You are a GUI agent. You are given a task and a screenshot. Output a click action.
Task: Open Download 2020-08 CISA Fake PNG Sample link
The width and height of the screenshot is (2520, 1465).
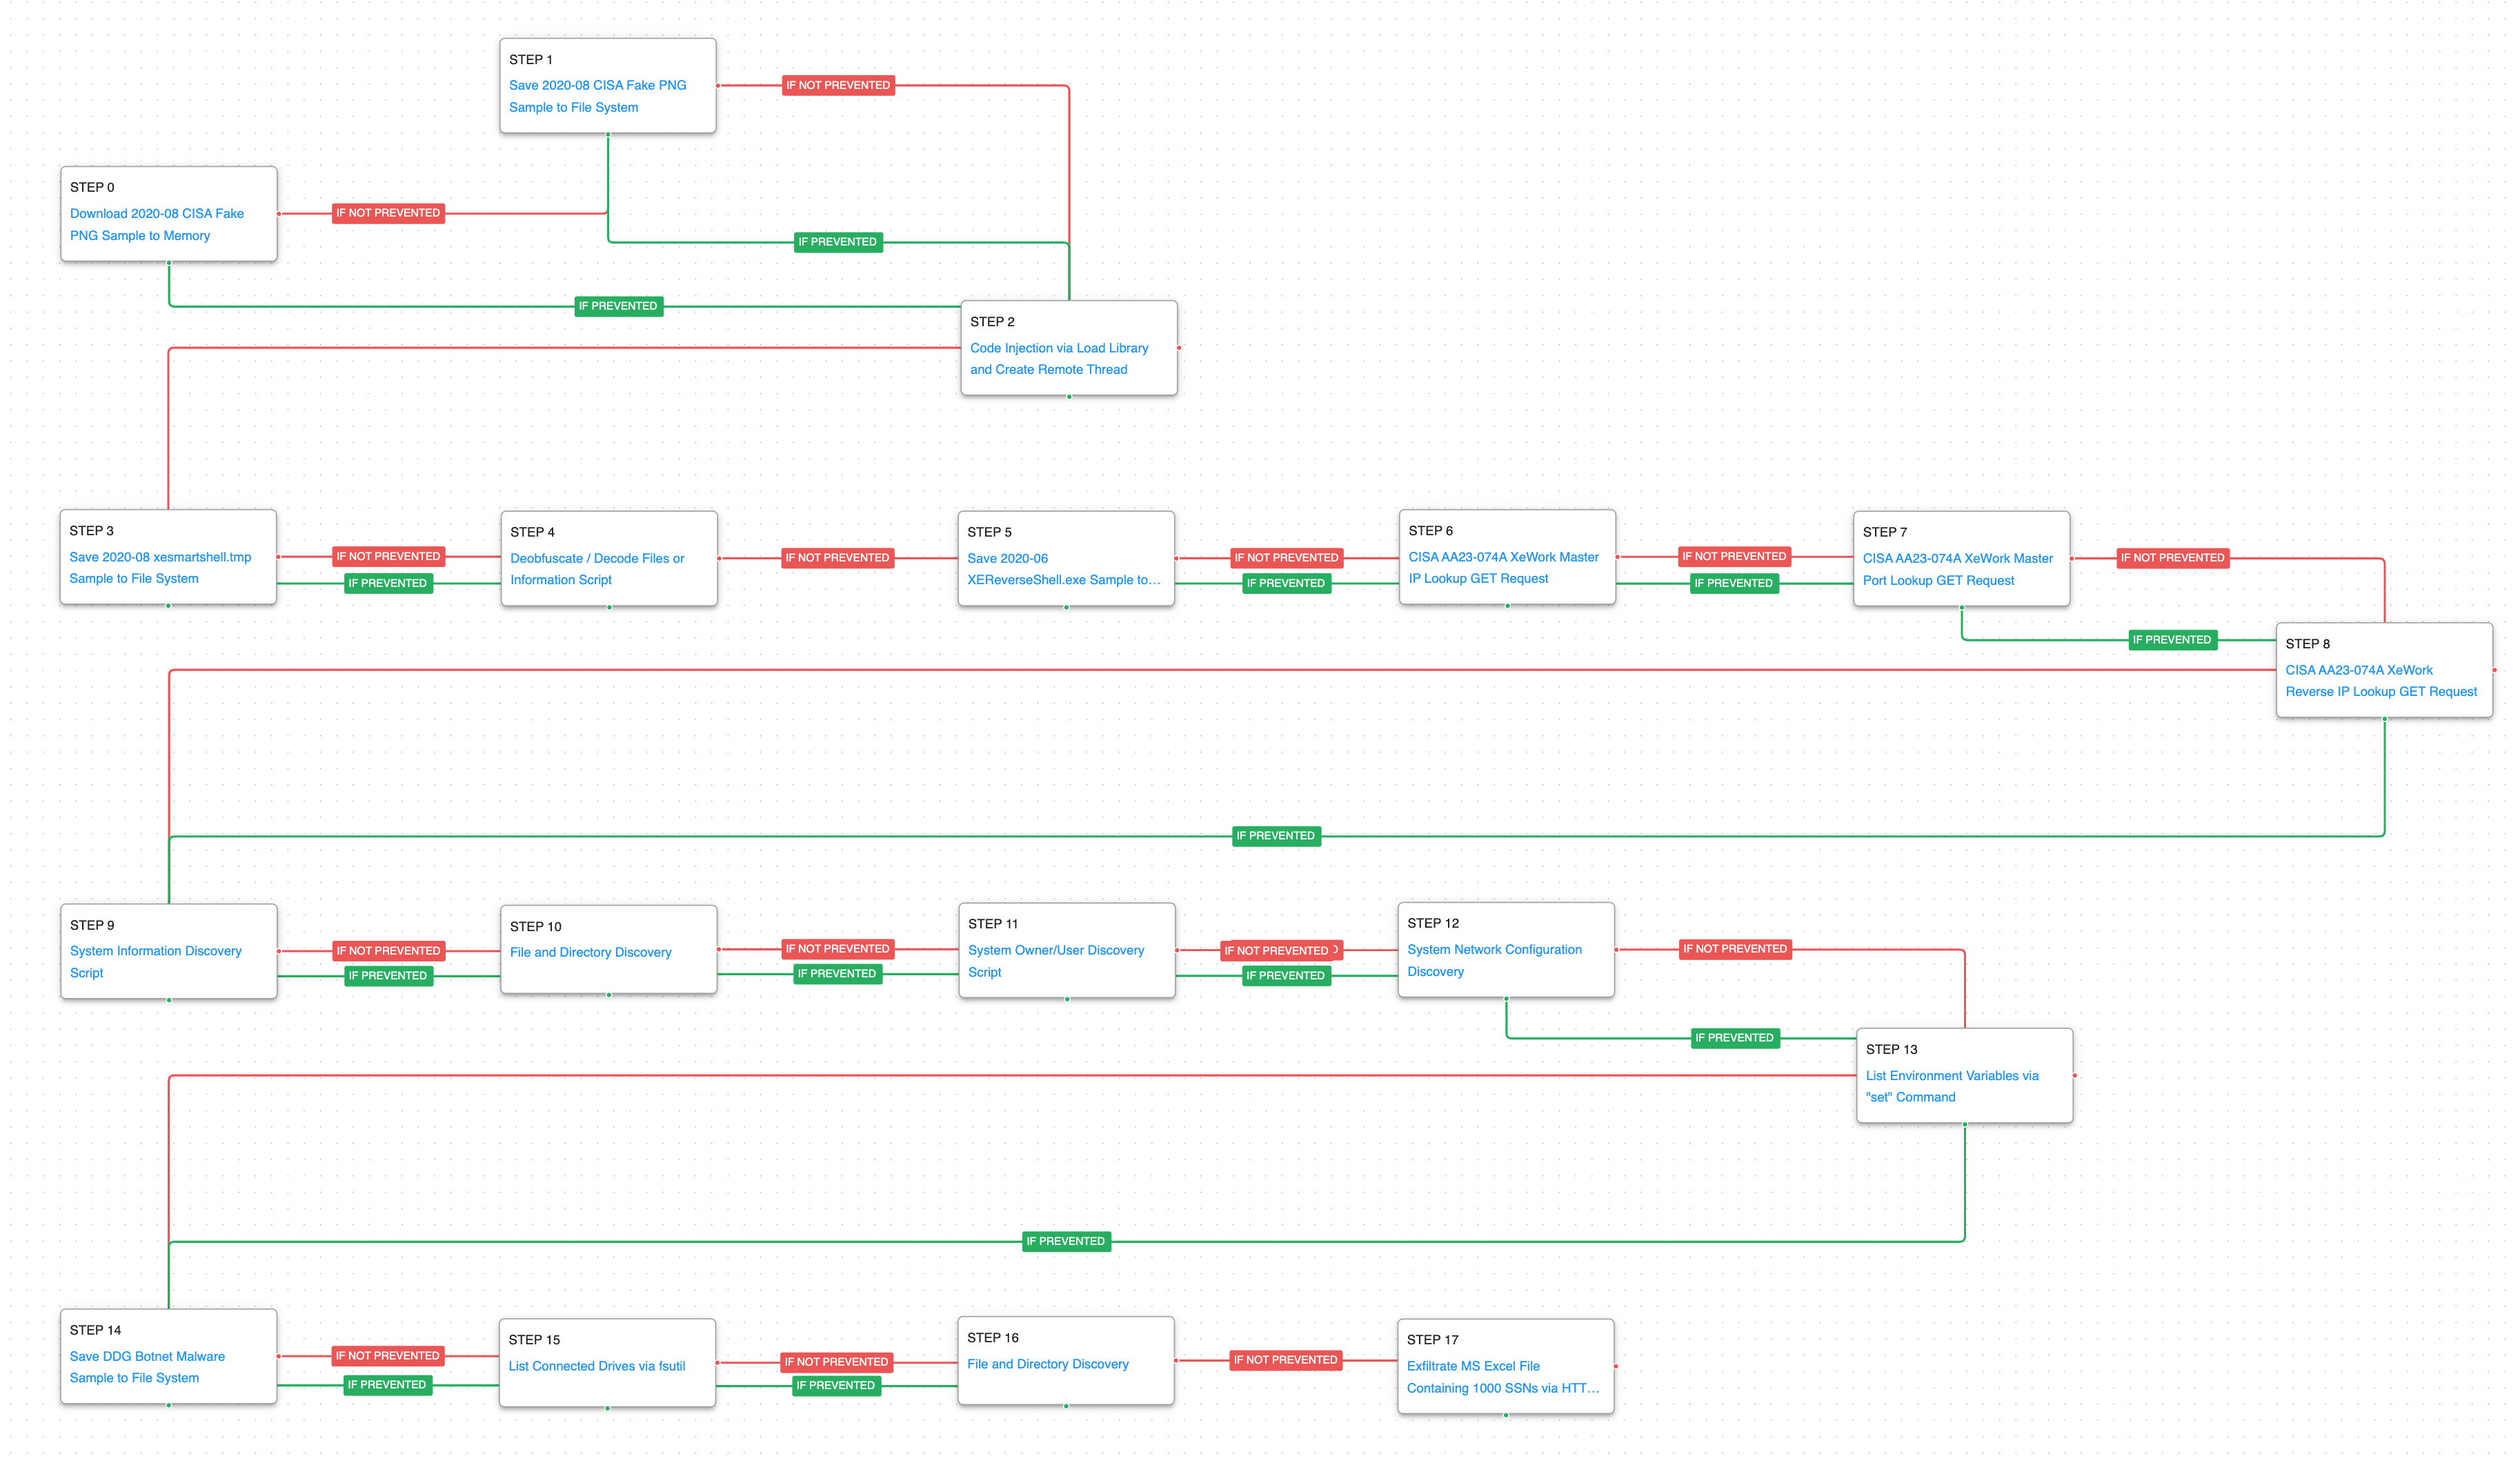[156, 214]
